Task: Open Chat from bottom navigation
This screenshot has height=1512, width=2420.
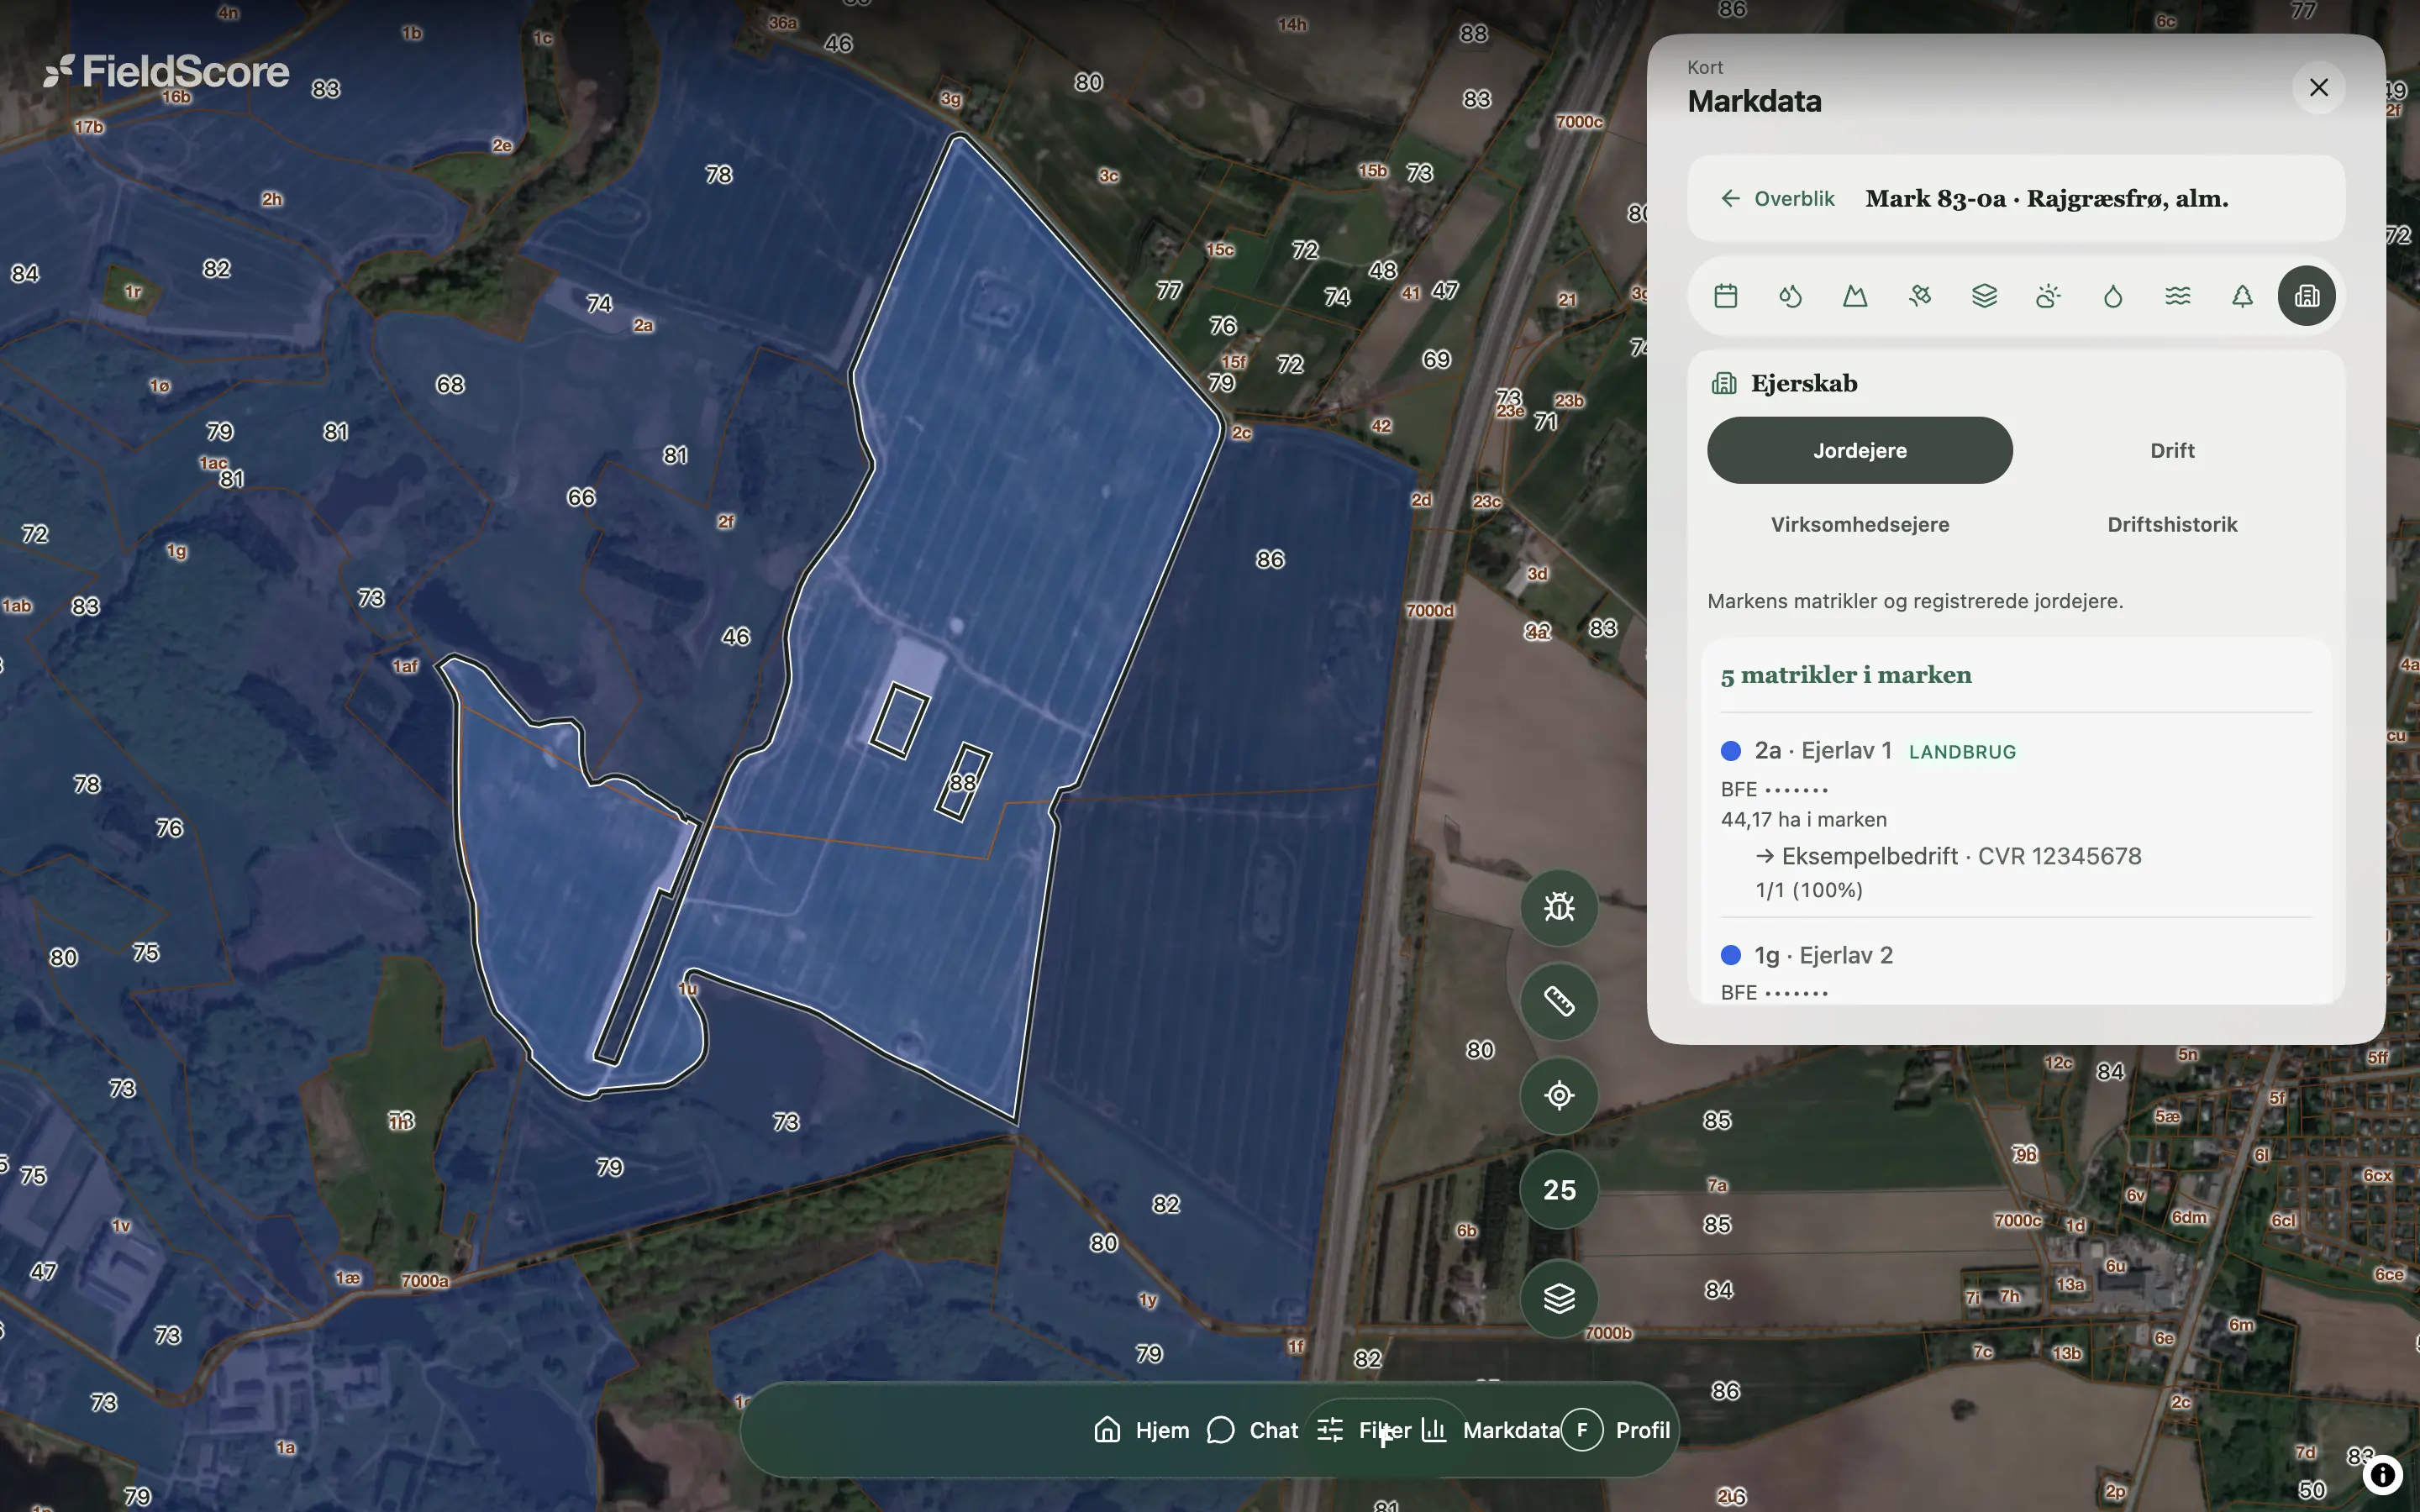Action: pyautogui.click(x=1253, y=1430)
